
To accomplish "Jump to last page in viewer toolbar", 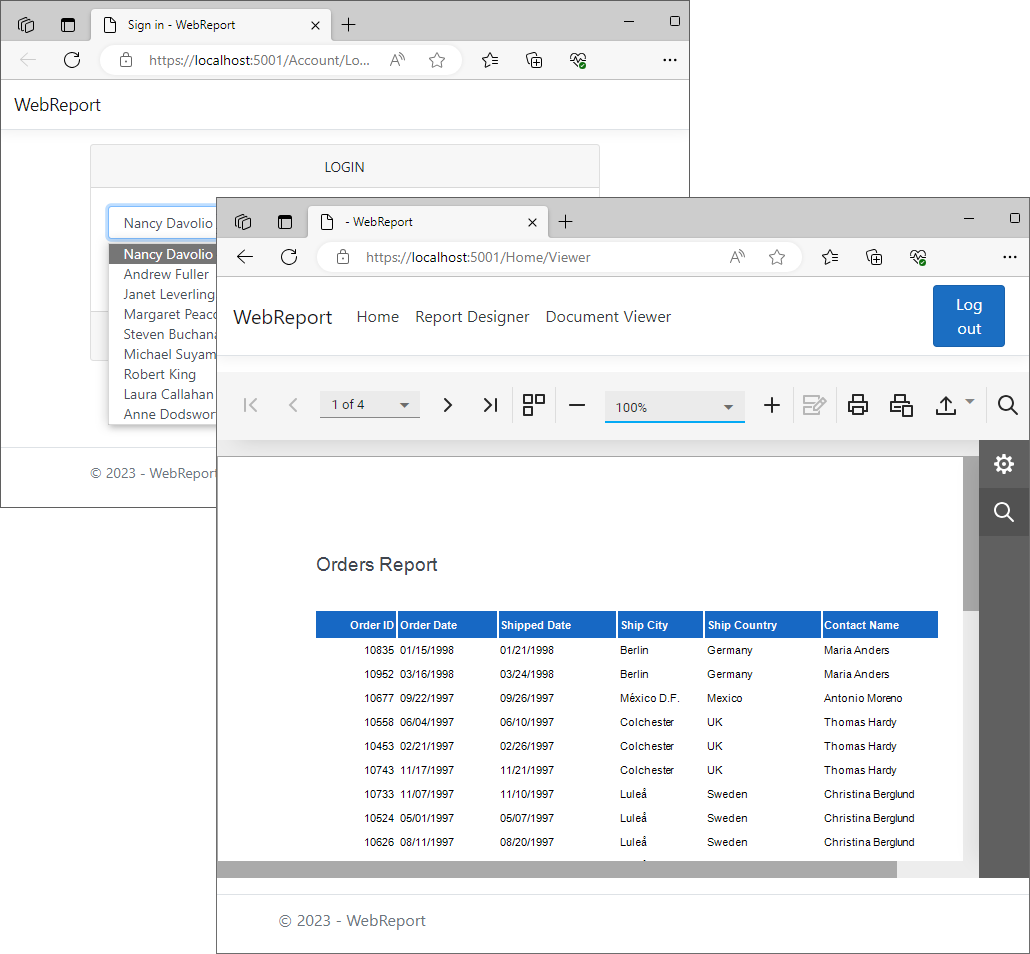I will coord(490,405).
